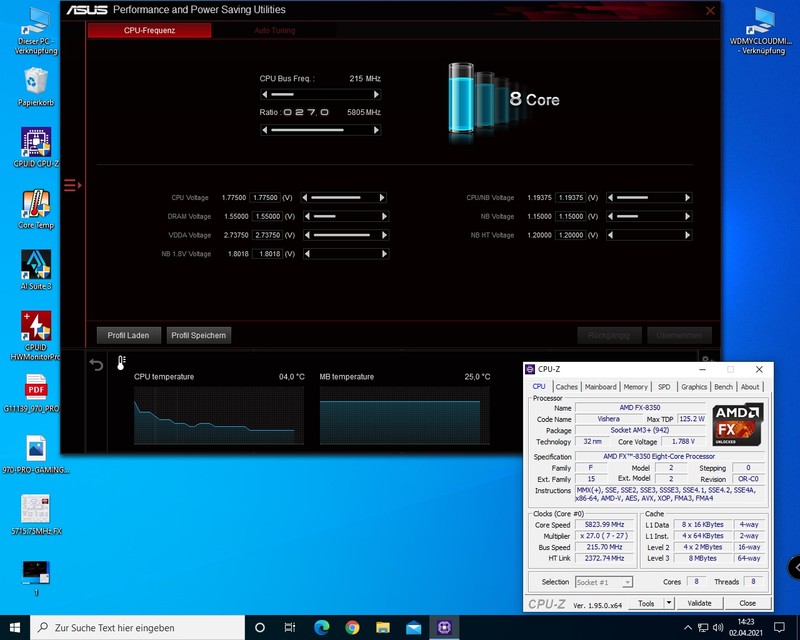
Task: Click the CPU Voltage slider track
Action: coord(343,198)
